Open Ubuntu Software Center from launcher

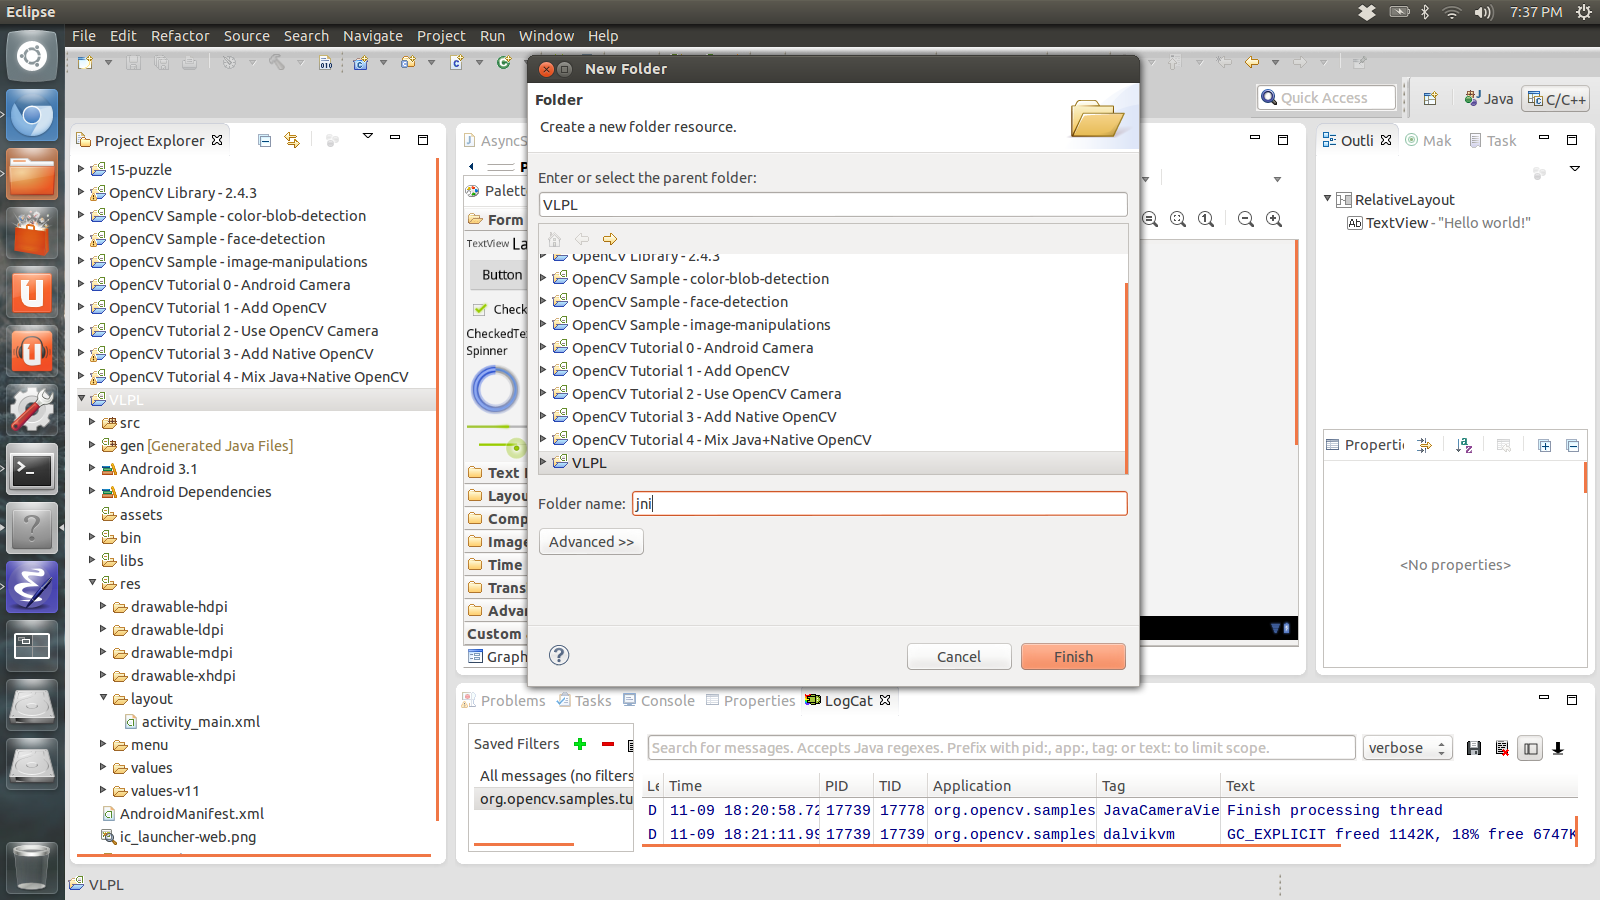pyautogui.click(x=32, y=233)
